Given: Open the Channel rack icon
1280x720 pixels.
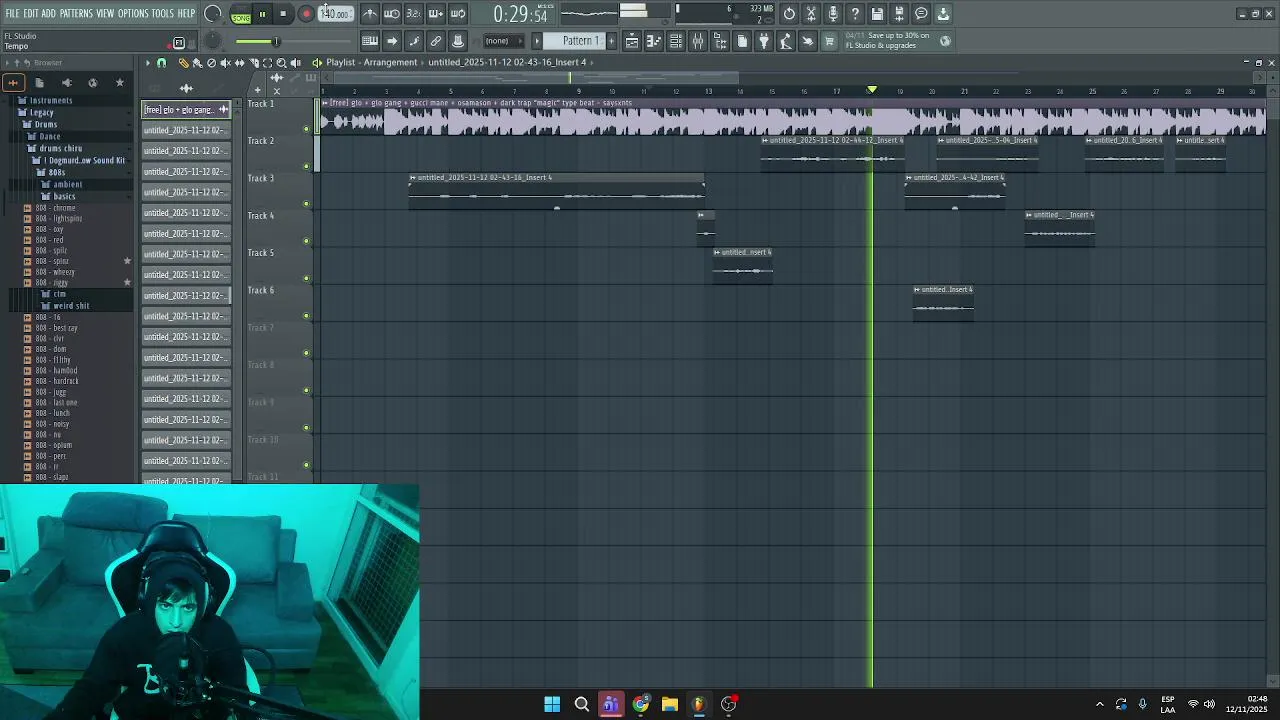Looking at the screenshot, I should tap(676, 41).
